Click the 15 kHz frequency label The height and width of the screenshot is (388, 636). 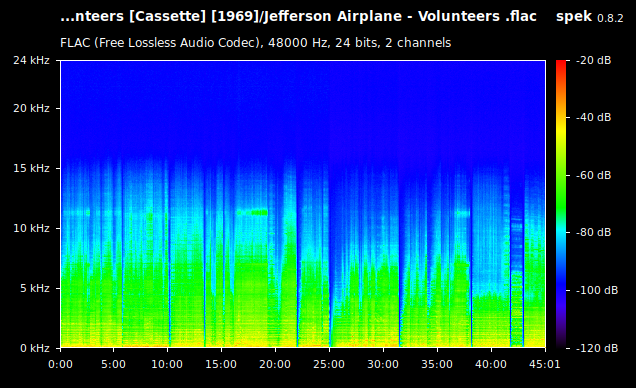point(31,168)
